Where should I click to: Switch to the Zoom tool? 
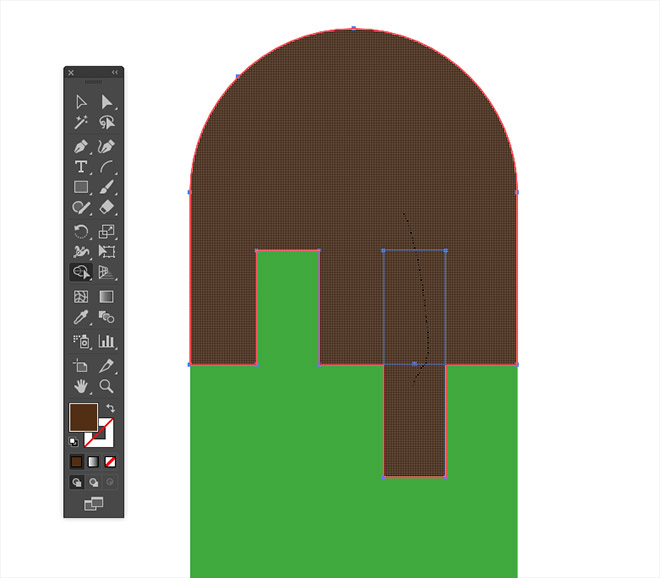click(x=106, y=386)
